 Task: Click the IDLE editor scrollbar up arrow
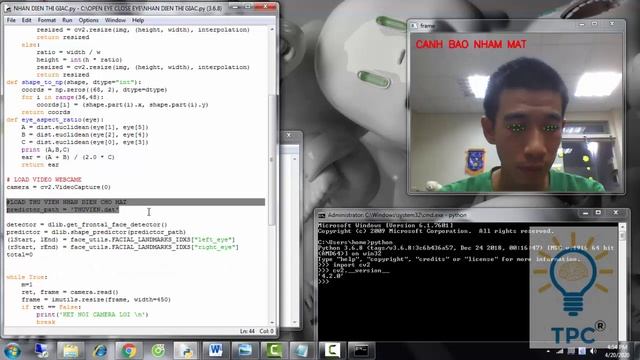[272, 29]
